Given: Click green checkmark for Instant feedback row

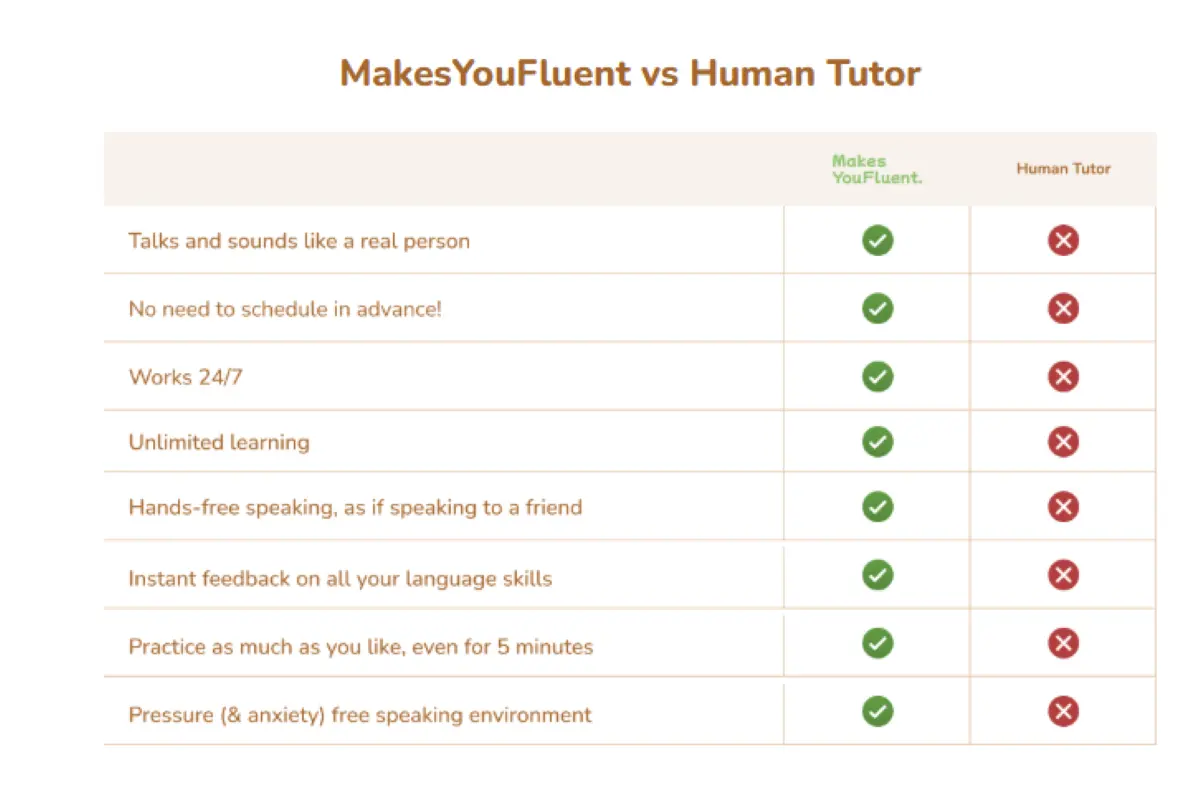Looking at the screenshot, I should point(877,575).
